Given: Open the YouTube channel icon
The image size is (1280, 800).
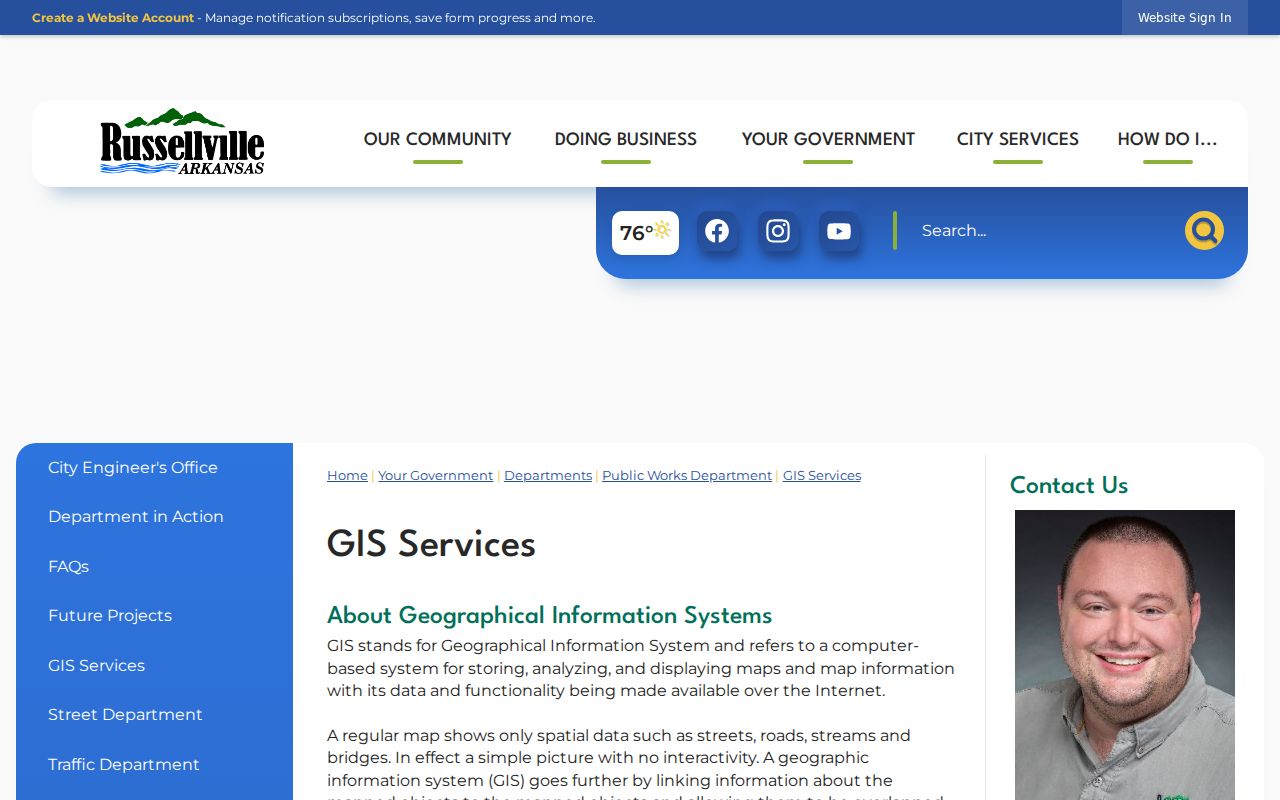Looking at the screenshot, I should pyautogui.click(x=839, y=231).
